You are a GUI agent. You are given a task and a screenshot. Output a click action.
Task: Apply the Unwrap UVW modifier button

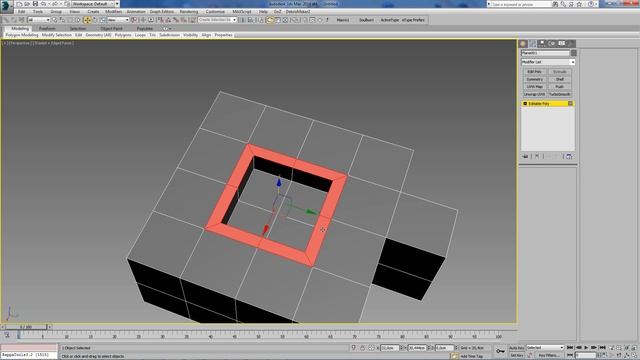(x=535, y=94)
